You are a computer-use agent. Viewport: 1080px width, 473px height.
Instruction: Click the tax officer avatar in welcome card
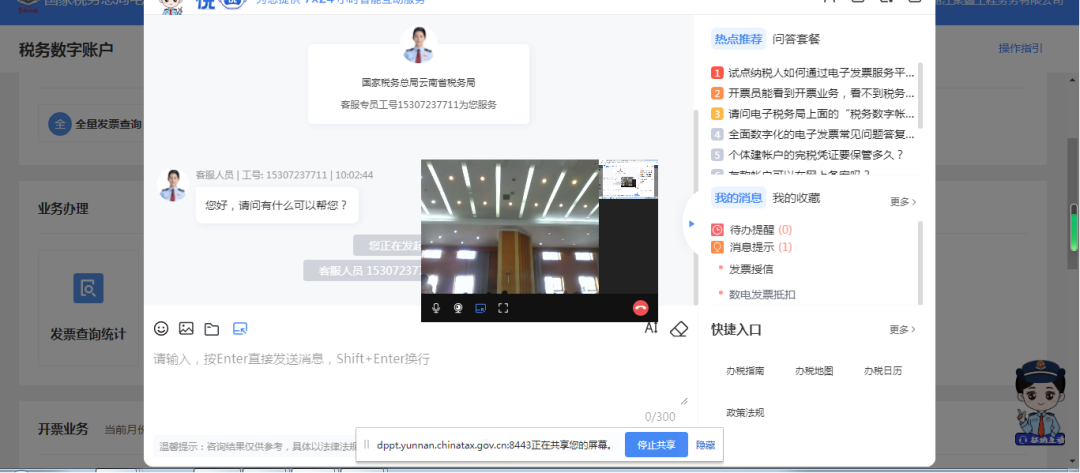click(419, 44)
